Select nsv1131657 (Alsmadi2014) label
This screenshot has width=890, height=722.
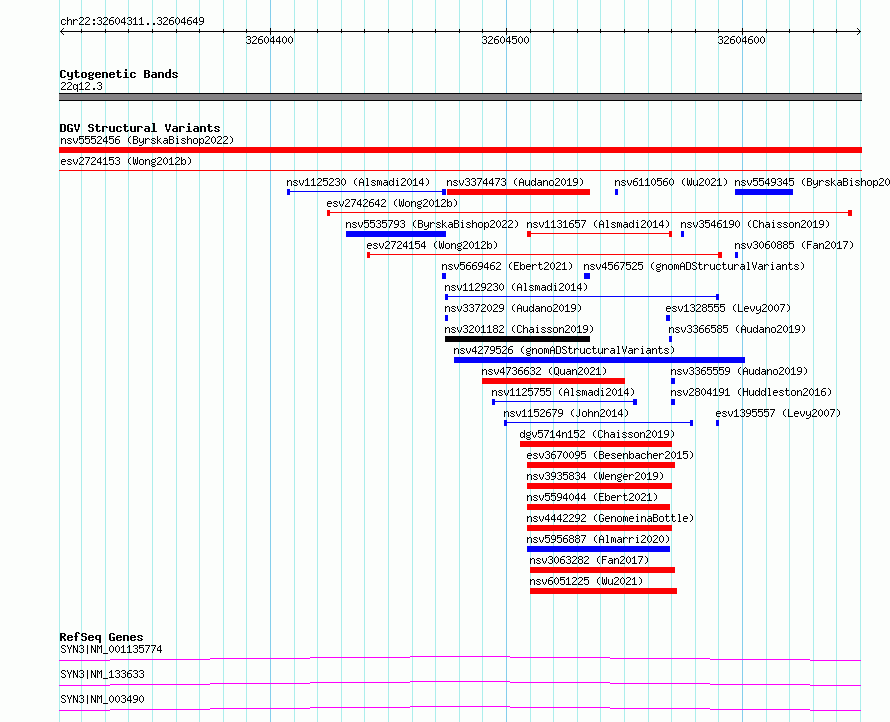coord(598,224)
